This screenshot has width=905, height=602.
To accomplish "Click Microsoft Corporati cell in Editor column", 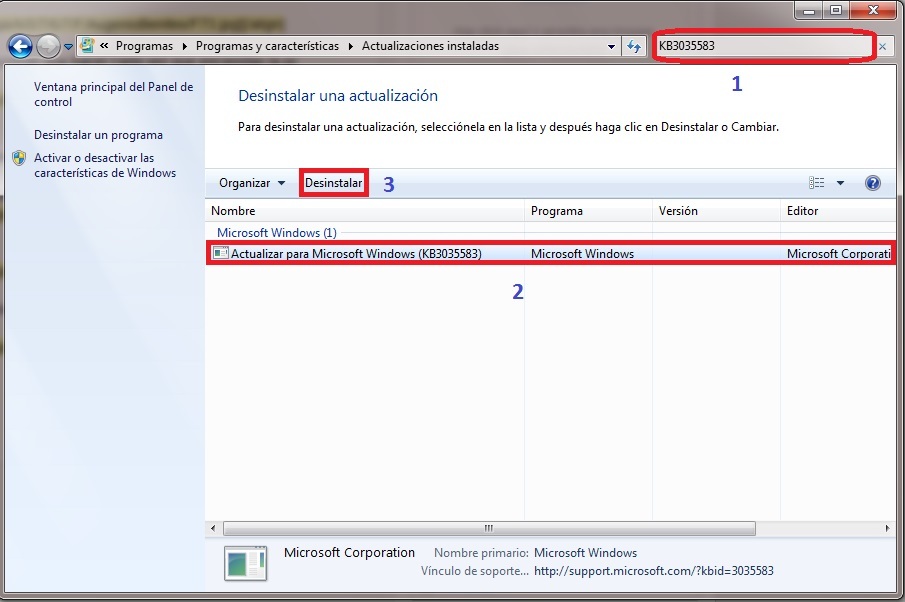I will [839, 253].
